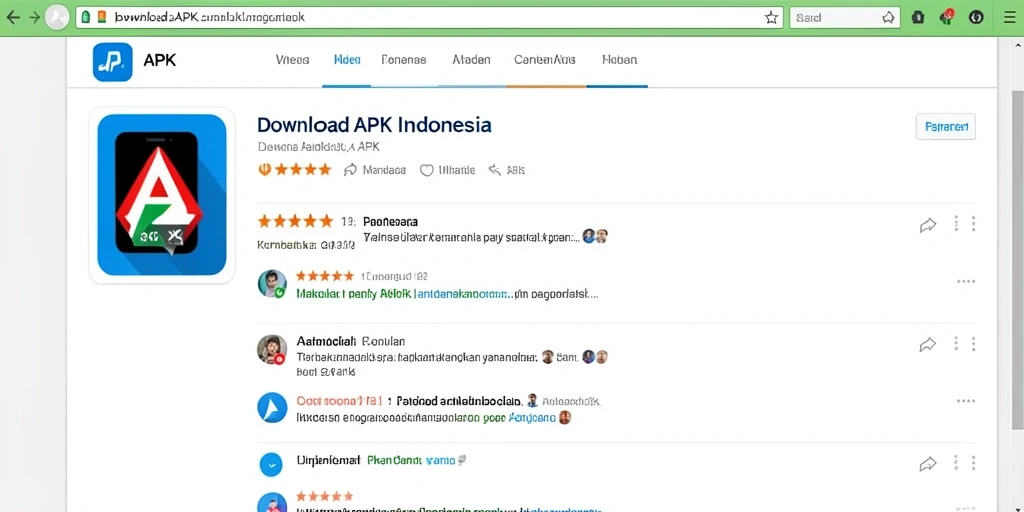The image size is (1024, 512).
Task: Click the large app icon thumbnail
Action: [162, 195]
